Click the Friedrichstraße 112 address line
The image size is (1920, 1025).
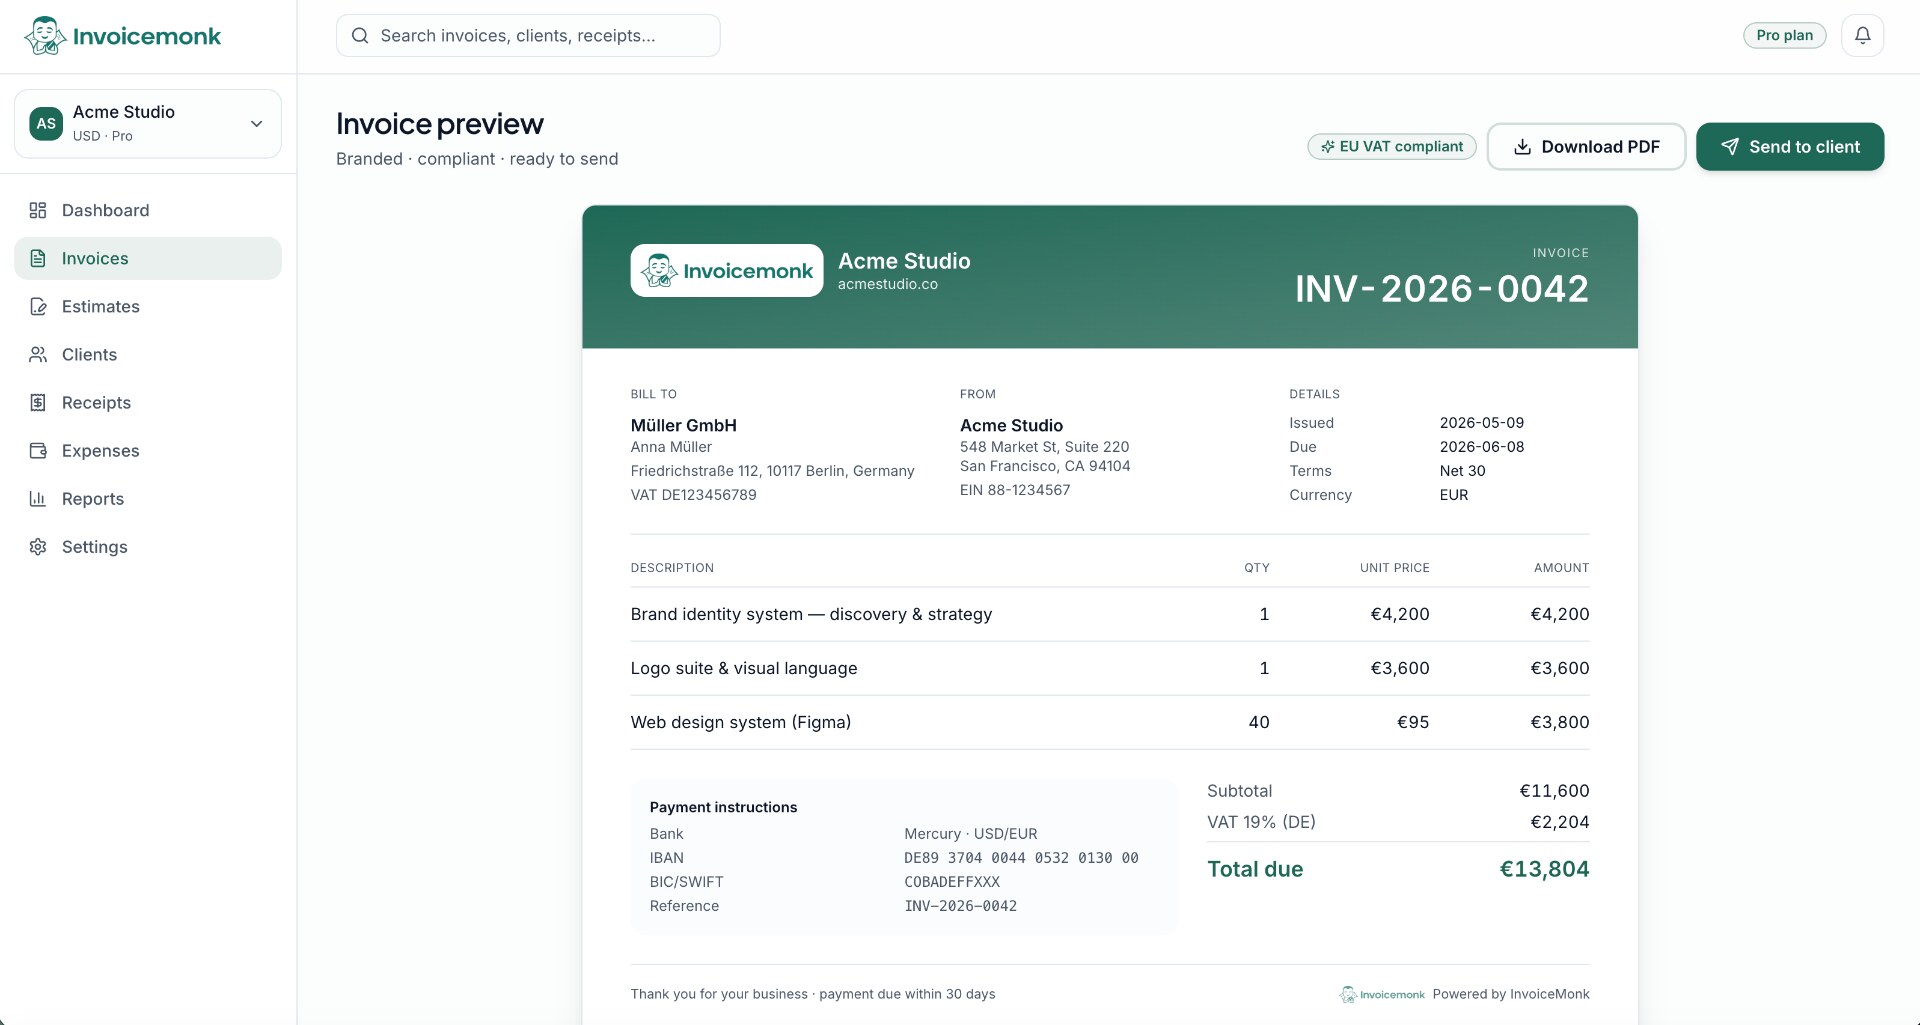772,471
